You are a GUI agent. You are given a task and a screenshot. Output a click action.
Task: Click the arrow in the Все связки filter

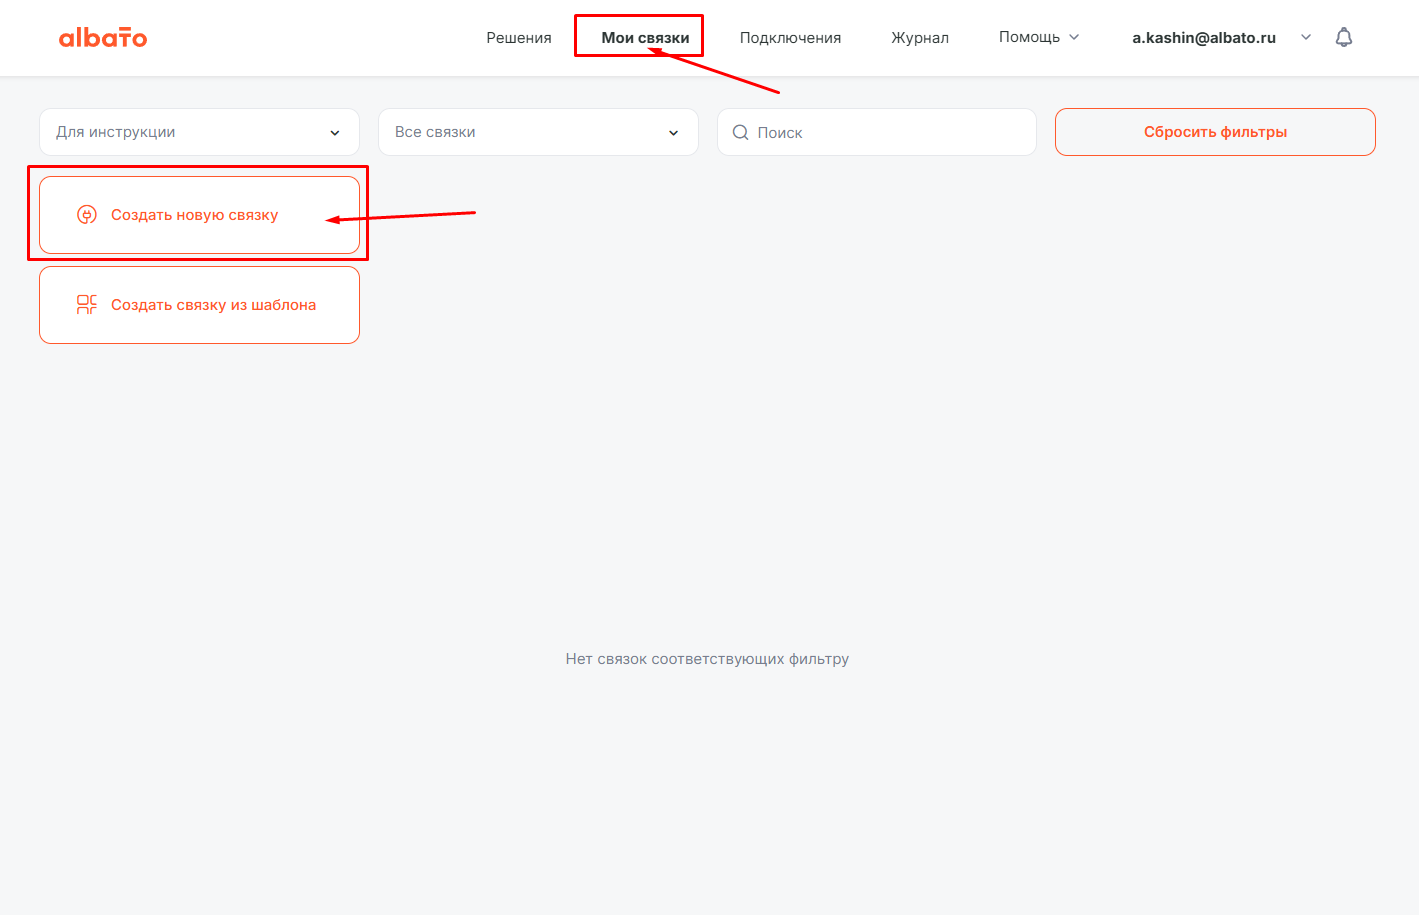click(x=674, y=133)
